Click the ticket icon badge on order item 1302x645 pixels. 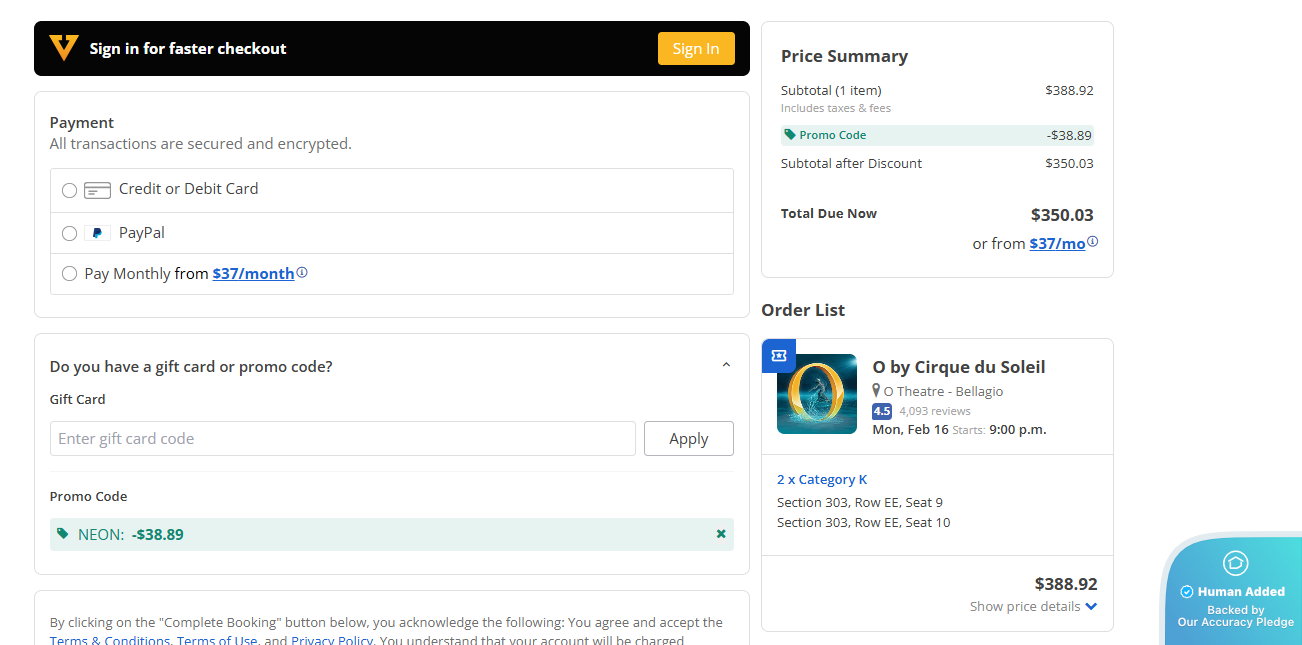[x=779, y=355]
